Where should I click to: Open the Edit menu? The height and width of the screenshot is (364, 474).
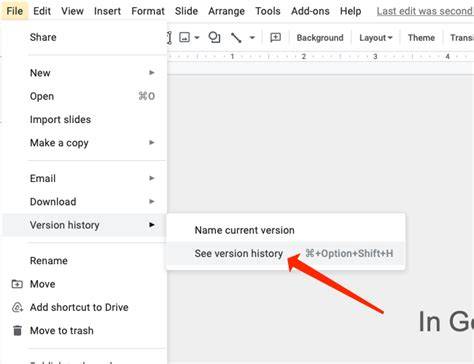(42, 11)
